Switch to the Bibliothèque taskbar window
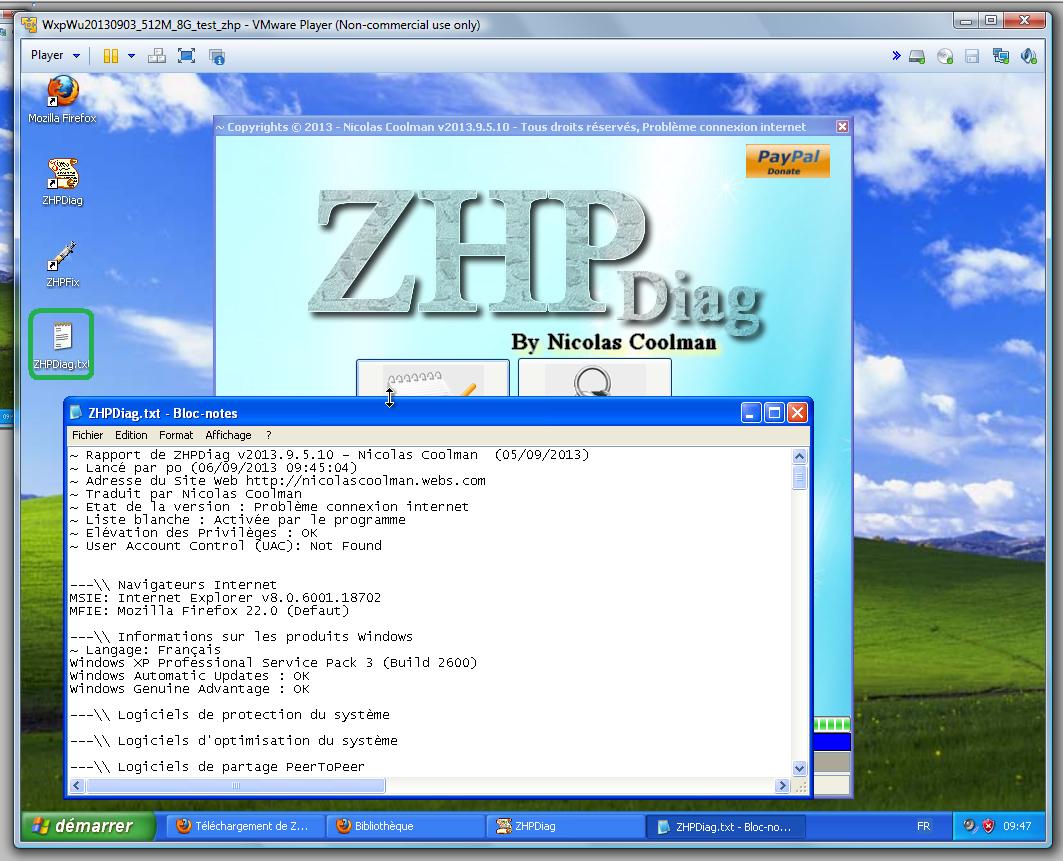The width and height of the screenshot is (1063, 861). pyautogui.click(x=404, y=826)
